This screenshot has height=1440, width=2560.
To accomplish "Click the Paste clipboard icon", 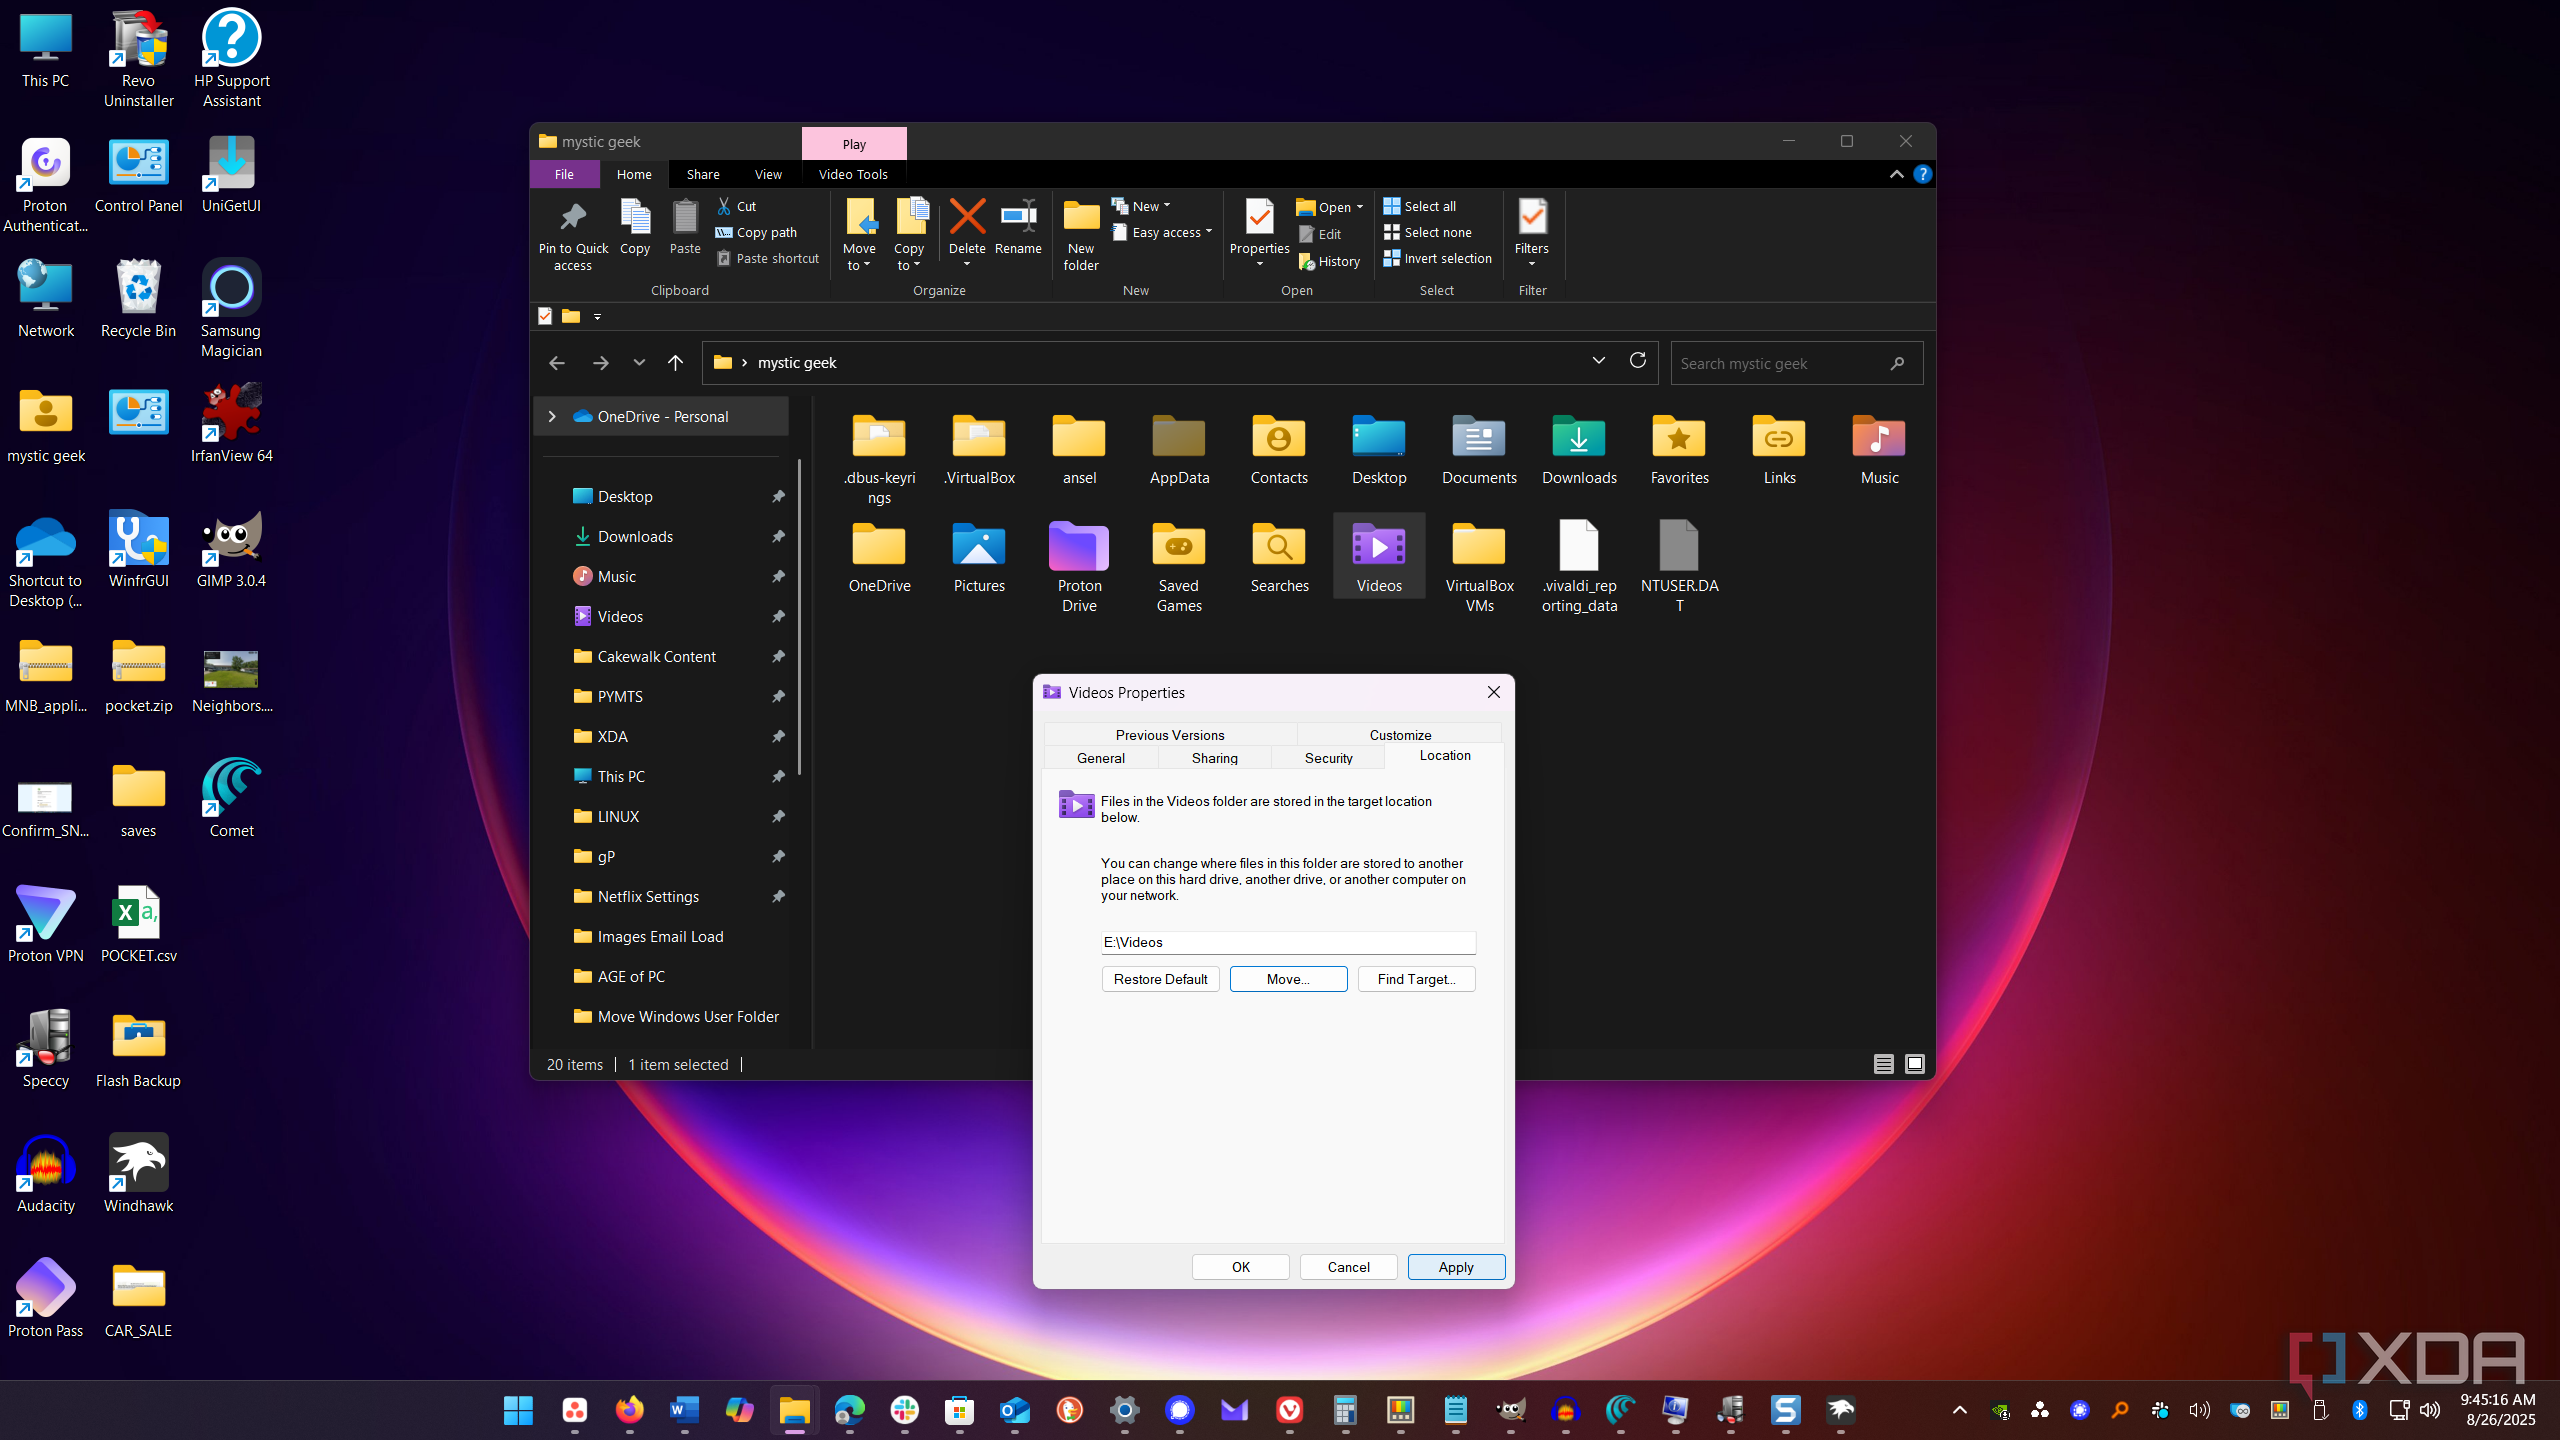I will pyautogui.click(x=685, y=216).
